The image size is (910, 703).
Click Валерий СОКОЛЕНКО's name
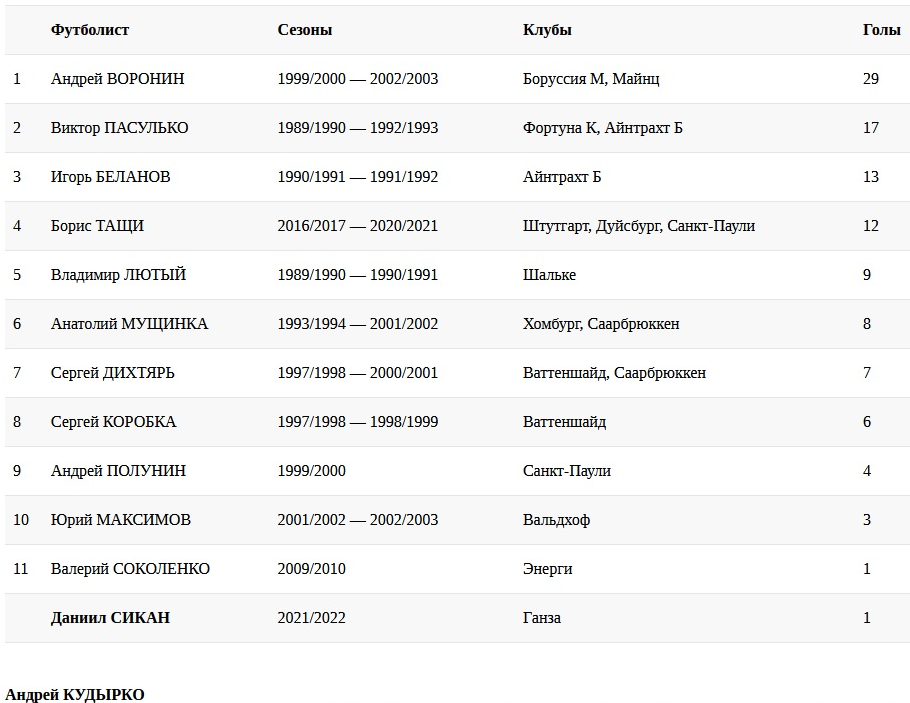coord(130,569)
